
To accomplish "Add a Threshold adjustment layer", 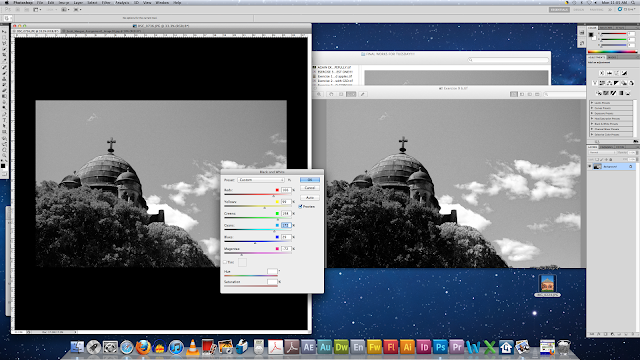I will tap(613, 93).
